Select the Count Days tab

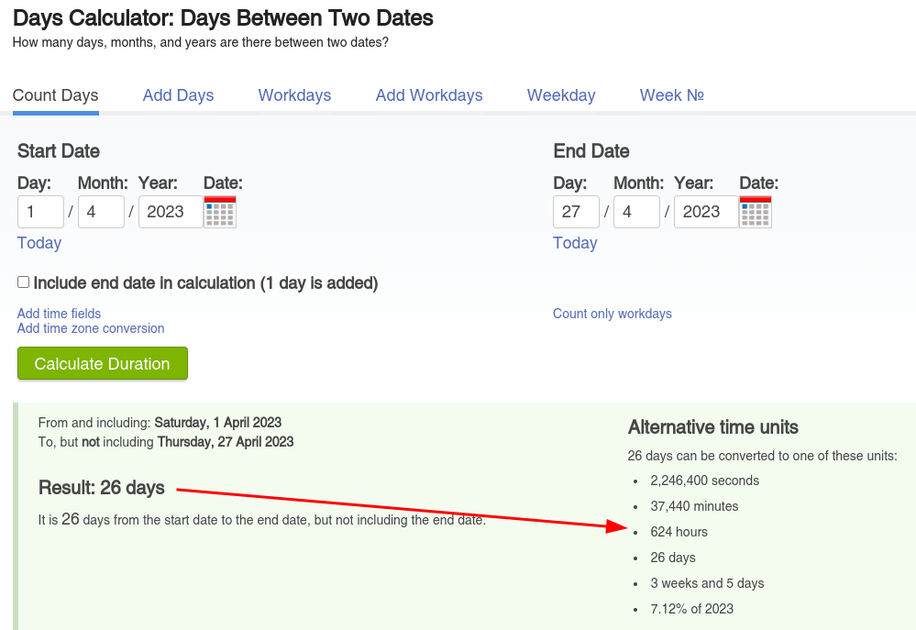click(x=55, y=96)
